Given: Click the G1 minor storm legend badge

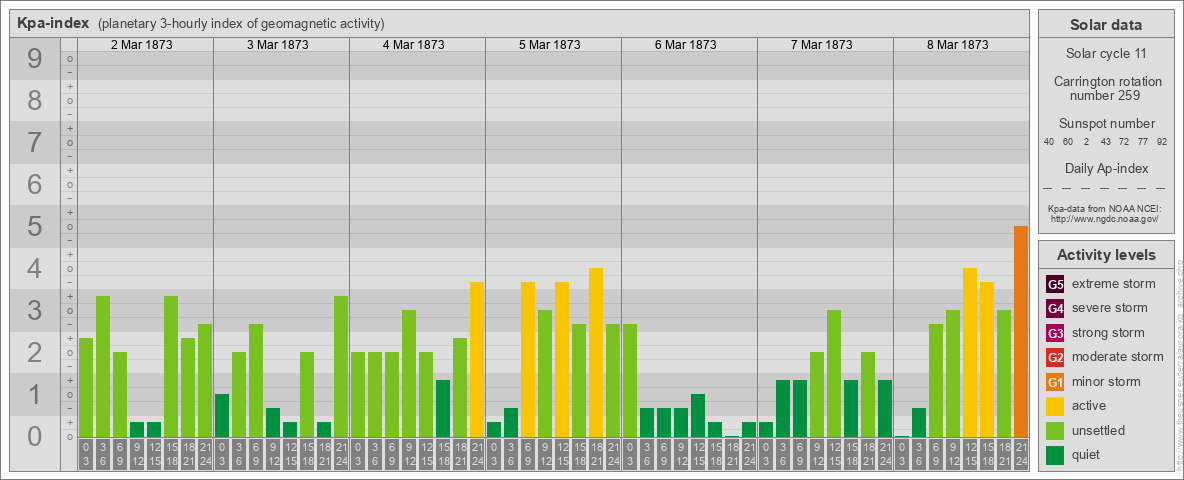Looking at the screenshot, I should tap(1055, 382).
